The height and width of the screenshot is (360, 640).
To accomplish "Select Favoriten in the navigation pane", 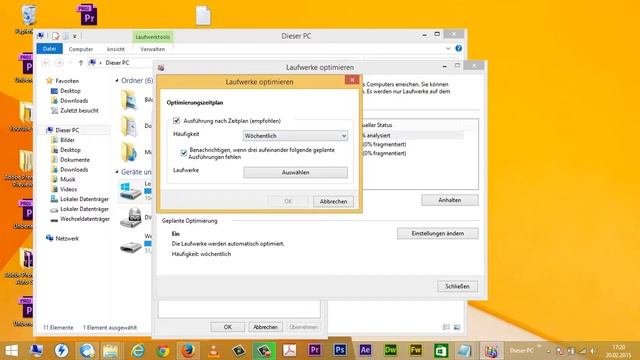I will 67,81.
